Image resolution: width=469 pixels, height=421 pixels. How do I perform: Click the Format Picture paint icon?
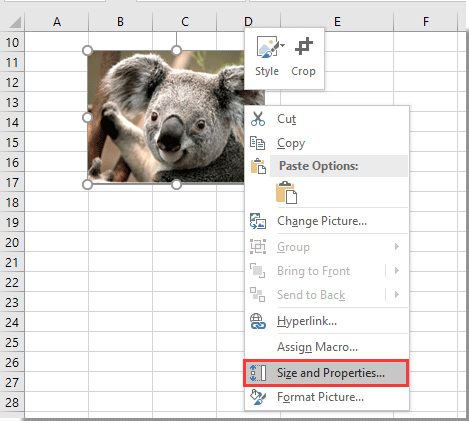pos(258,397)
